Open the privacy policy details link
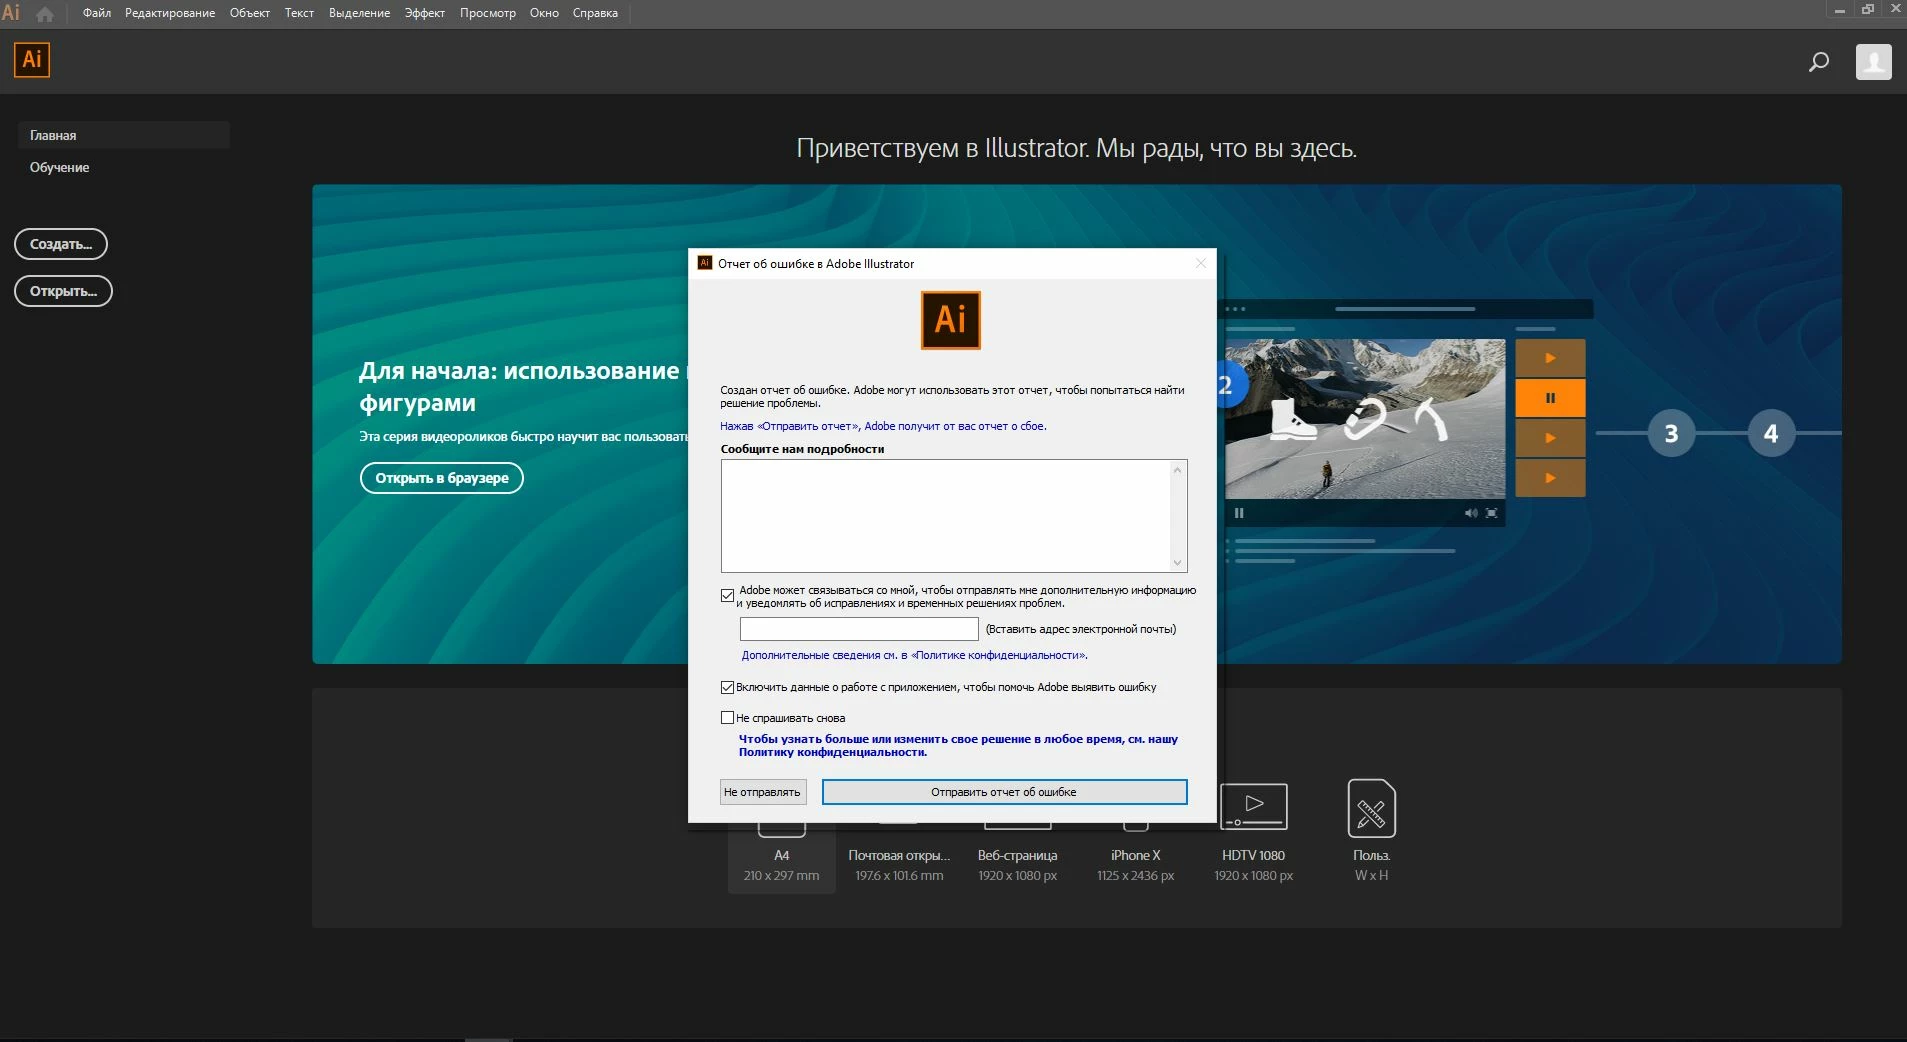Image resolution: width=1907 pixels, height=1042 pixels. (914, 655)
